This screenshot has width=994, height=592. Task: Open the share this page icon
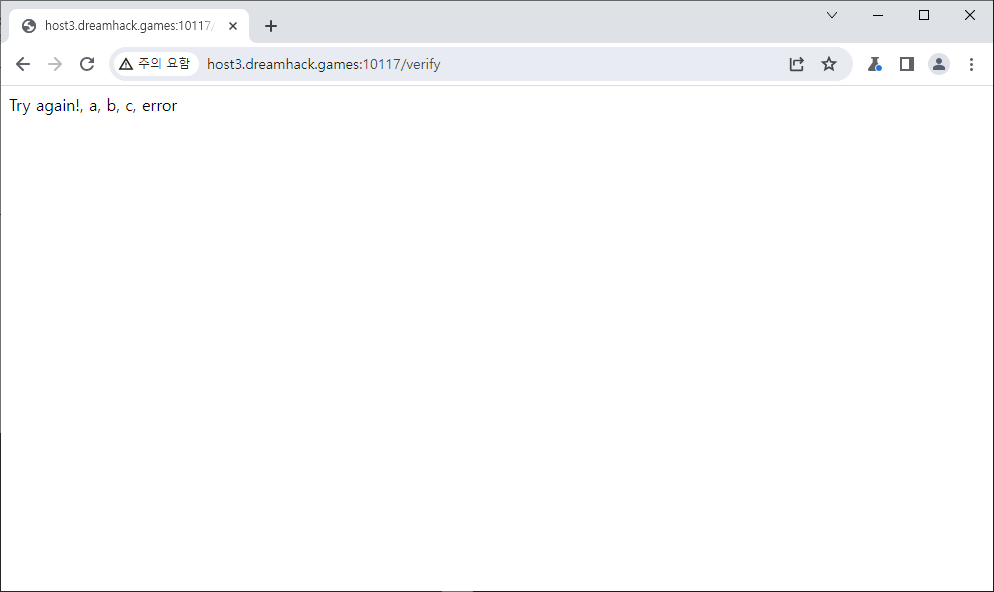pos(797,64)
